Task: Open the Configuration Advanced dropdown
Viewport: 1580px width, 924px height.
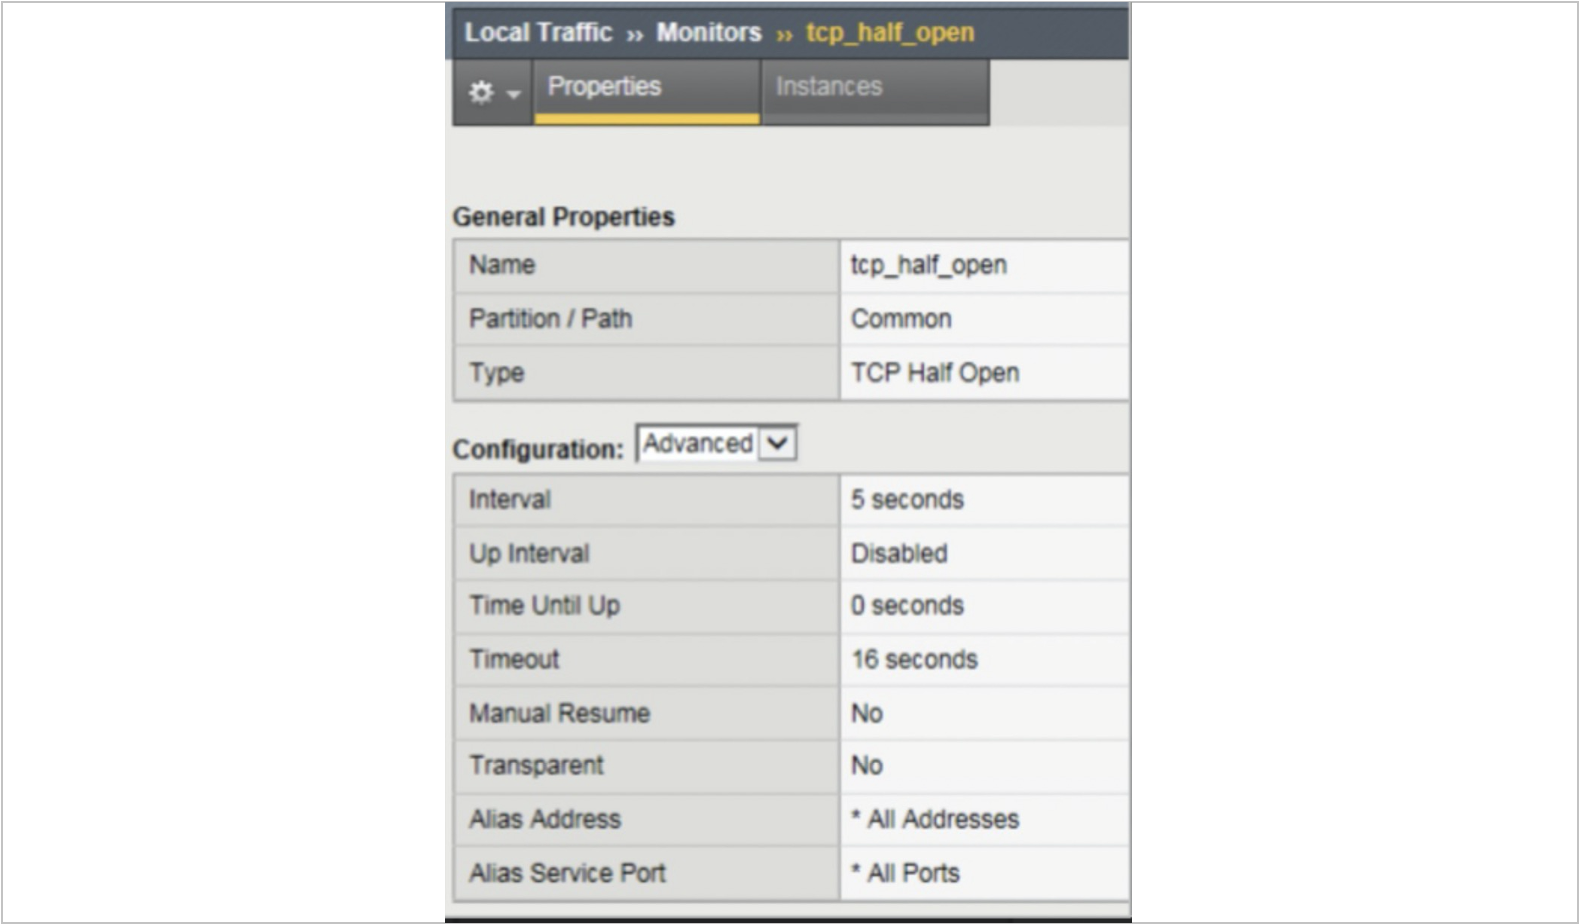Action: (716, 443)
